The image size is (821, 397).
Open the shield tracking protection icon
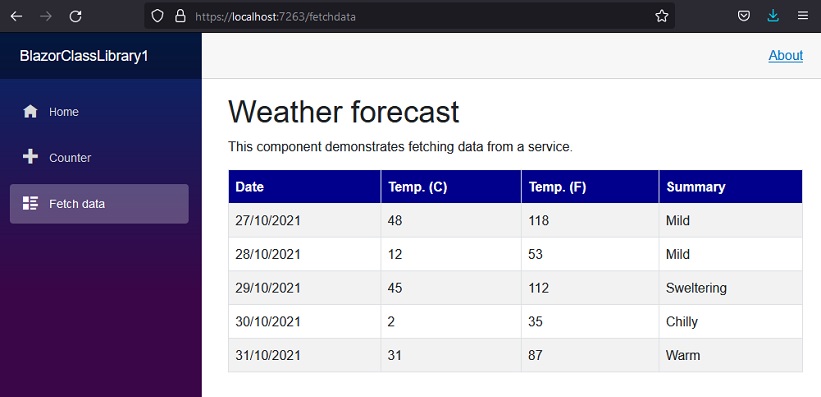point(158,16)
